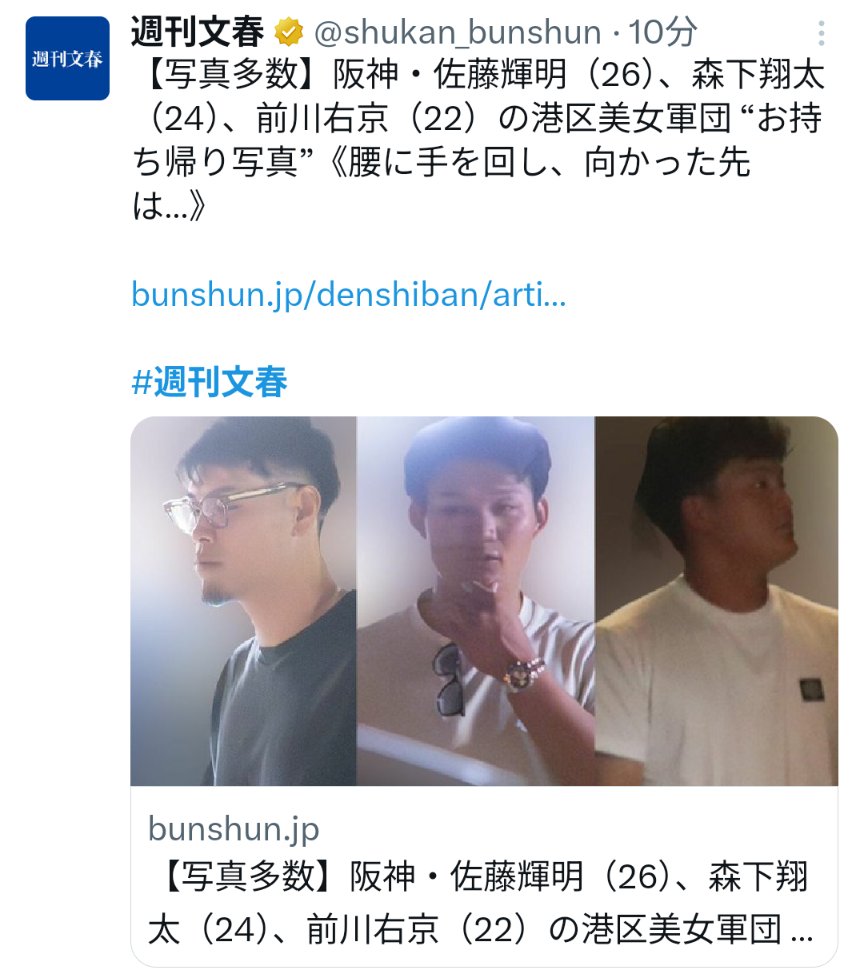The width and height of the screenshot is (864, 975).
Task: Open the bunshun.jp/denshiban article link
Action: (349, 294)
